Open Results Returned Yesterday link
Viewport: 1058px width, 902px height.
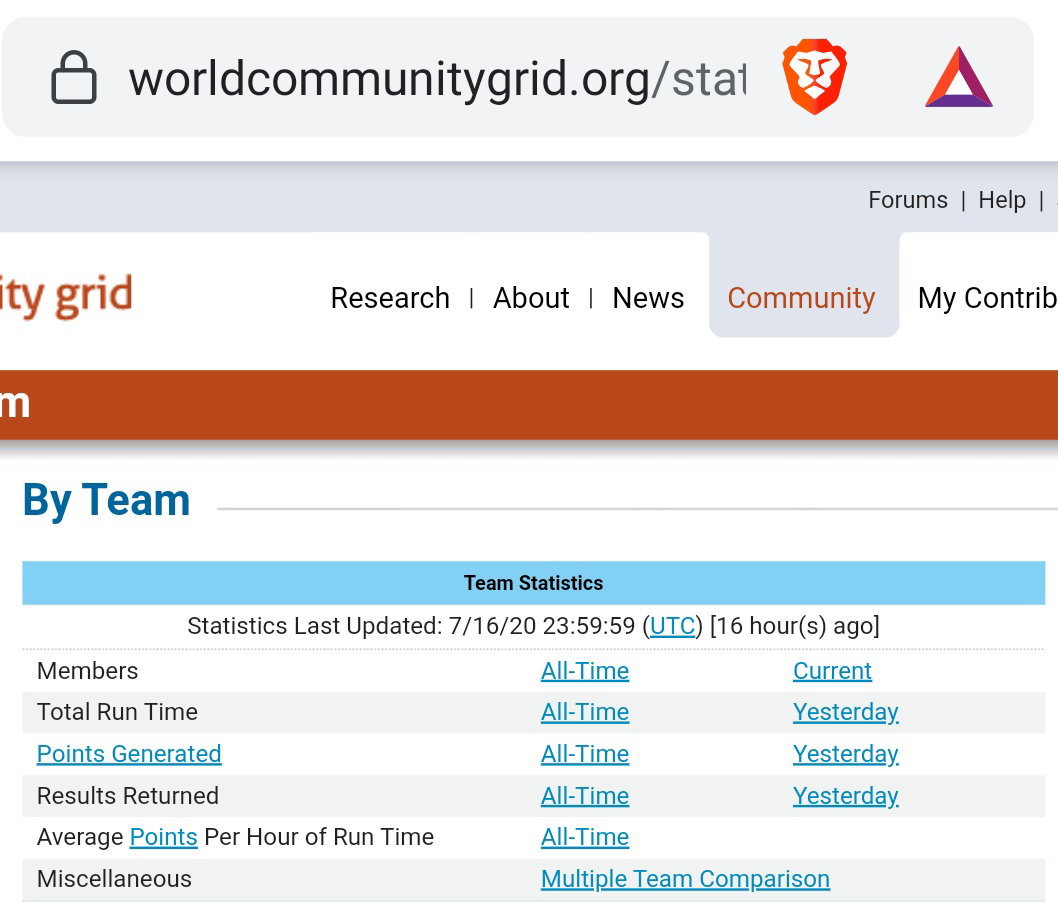pos(845,795)
